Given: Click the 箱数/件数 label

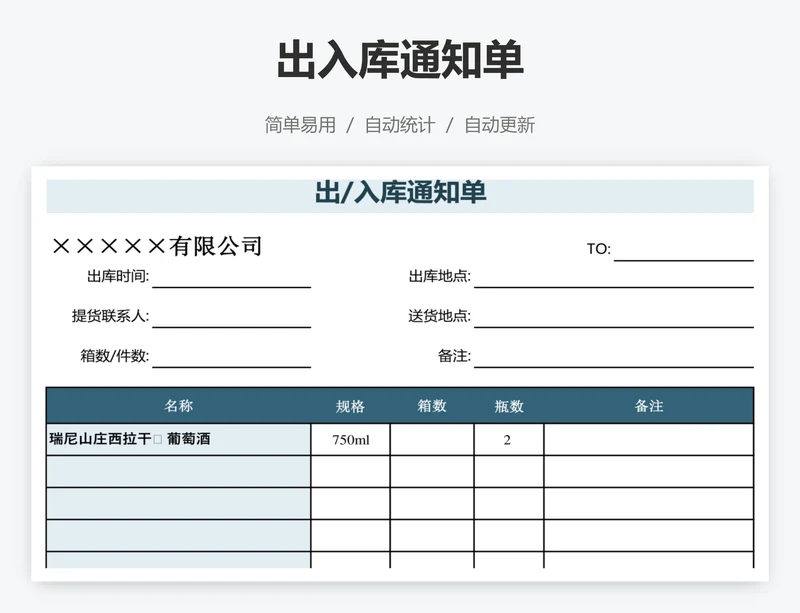Looking at the screenshot, I should click(114, 356).
